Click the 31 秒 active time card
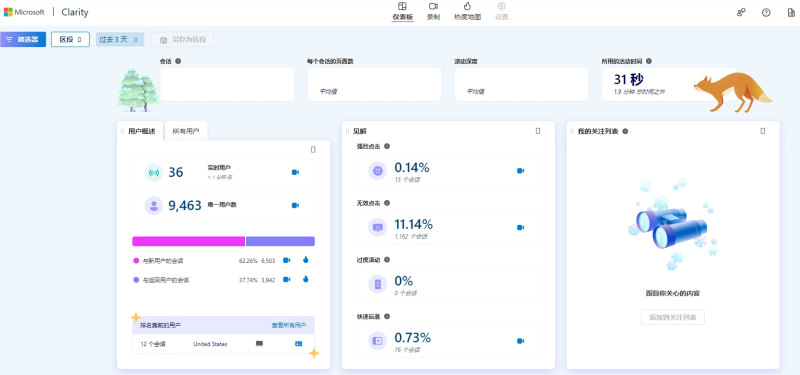This screenshot has width=800, height=375. pyautogui.click(x=669, y=84)
